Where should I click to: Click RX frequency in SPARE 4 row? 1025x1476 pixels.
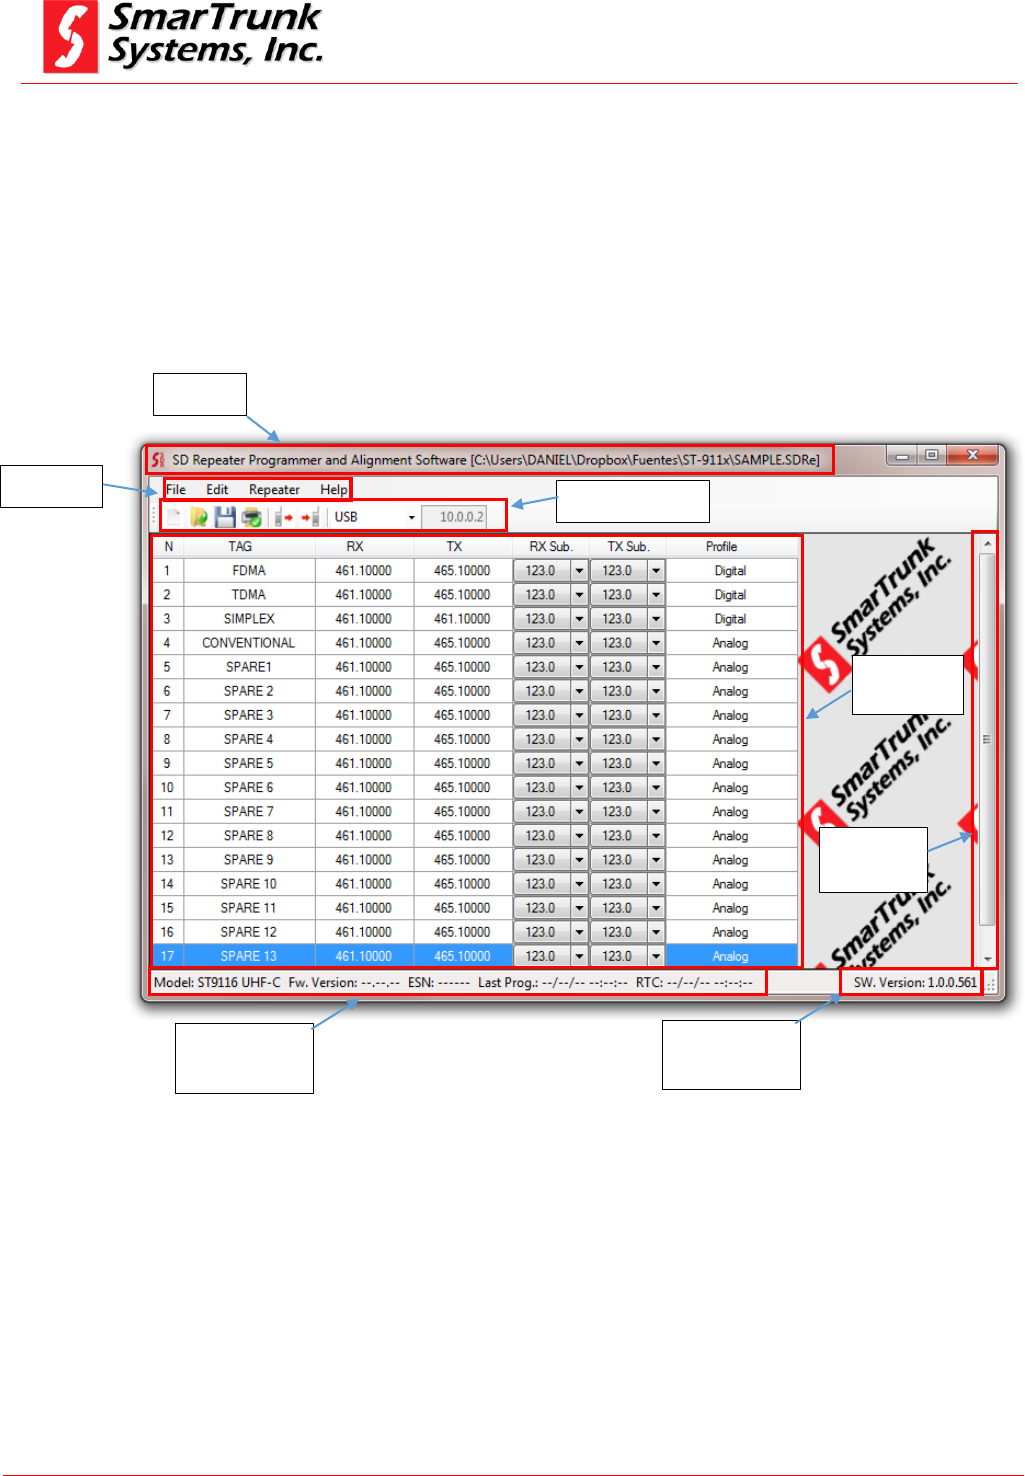(364, 739)
